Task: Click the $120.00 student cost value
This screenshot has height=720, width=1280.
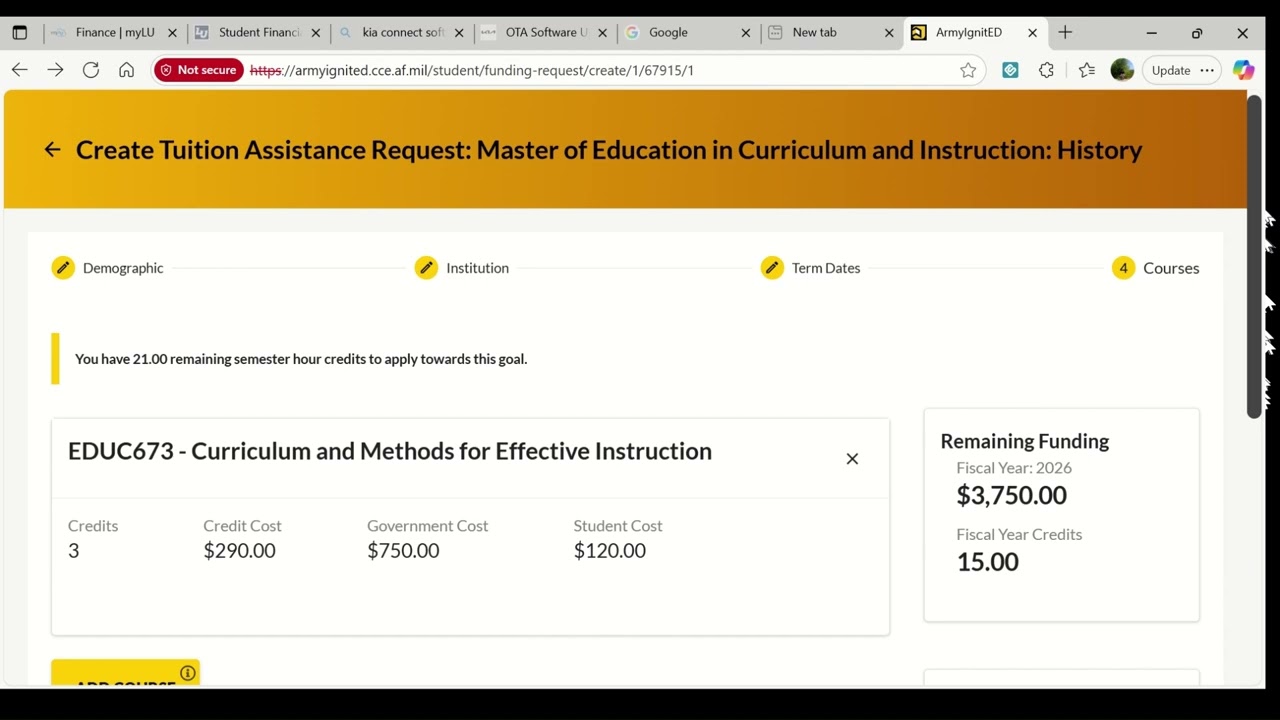Action: 610,551
